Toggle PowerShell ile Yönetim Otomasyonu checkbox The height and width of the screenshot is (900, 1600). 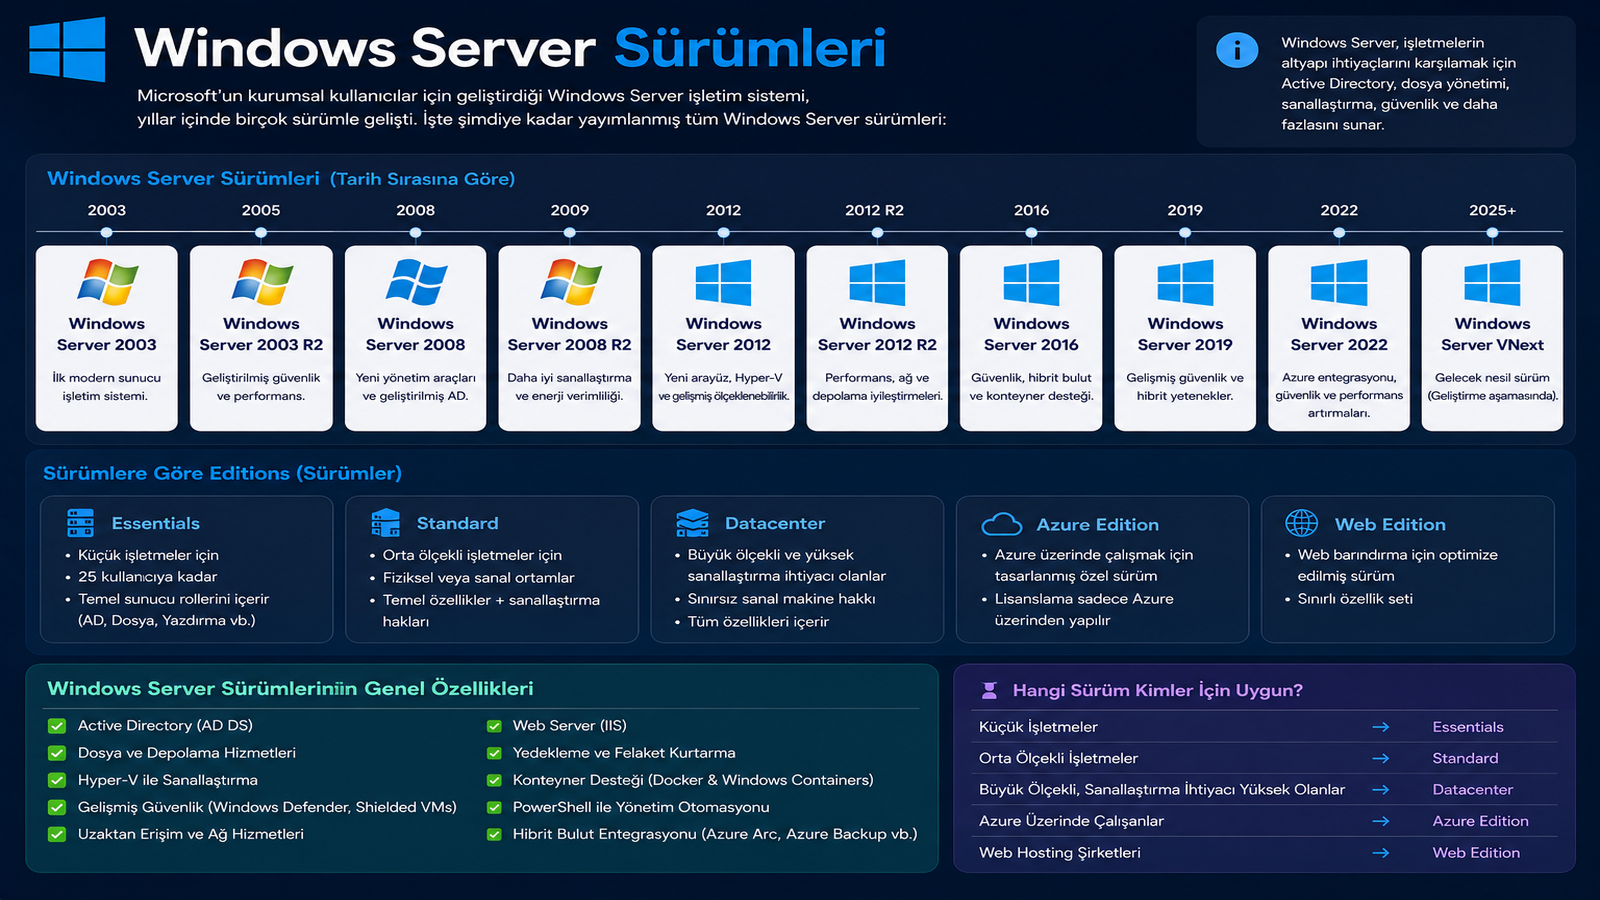coord(494,807)
